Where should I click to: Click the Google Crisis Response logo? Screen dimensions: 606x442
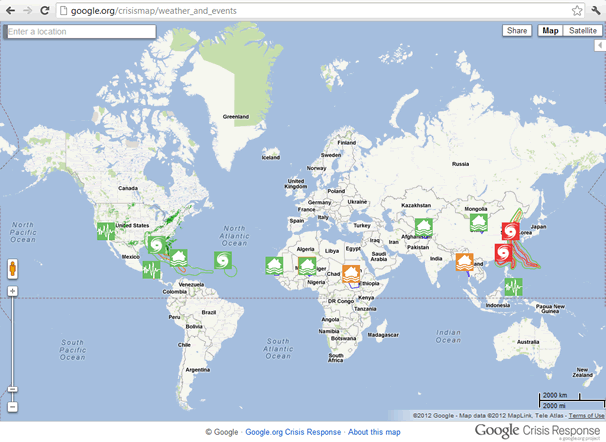(x=537, y=430)
